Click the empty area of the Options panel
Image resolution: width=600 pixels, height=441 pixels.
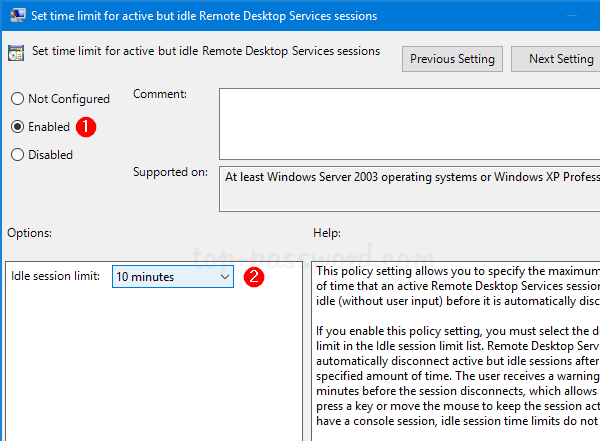[150, 370]
